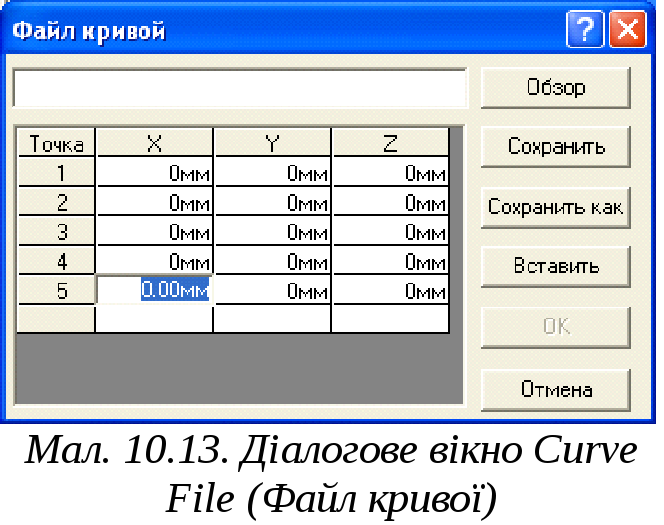Click the Сохранить как button

[556, 207]
